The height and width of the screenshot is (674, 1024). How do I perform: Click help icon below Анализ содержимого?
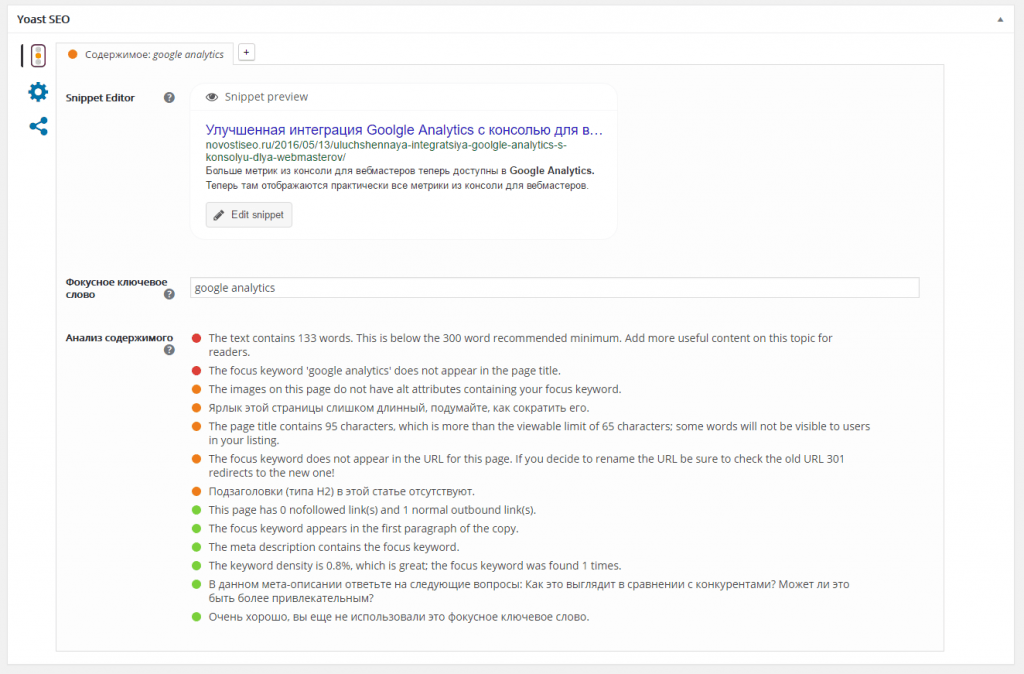point(169,350)
